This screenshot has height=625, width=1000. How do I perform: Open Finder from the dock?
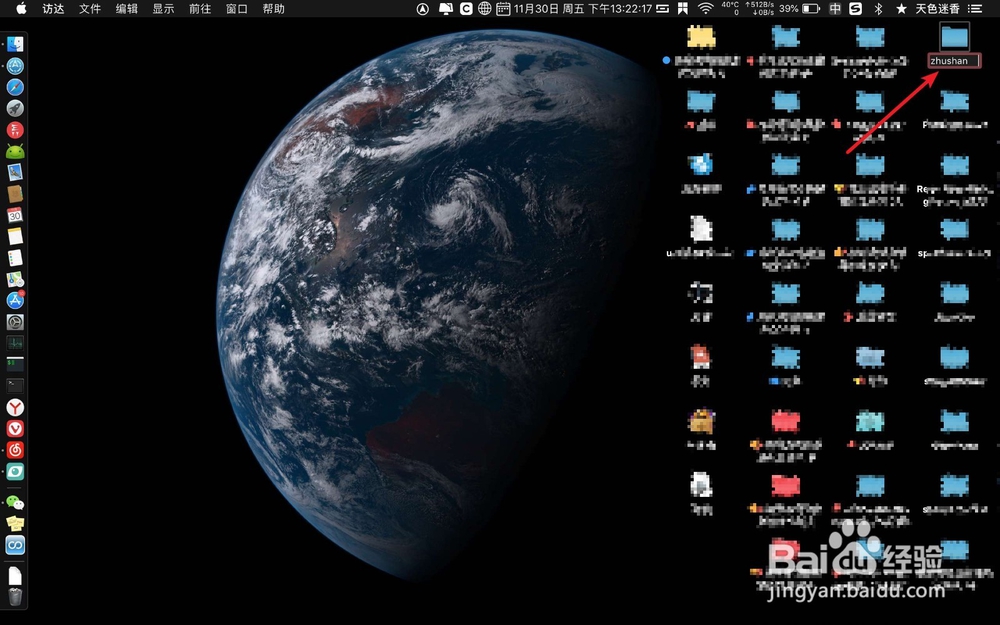point(15,44)
